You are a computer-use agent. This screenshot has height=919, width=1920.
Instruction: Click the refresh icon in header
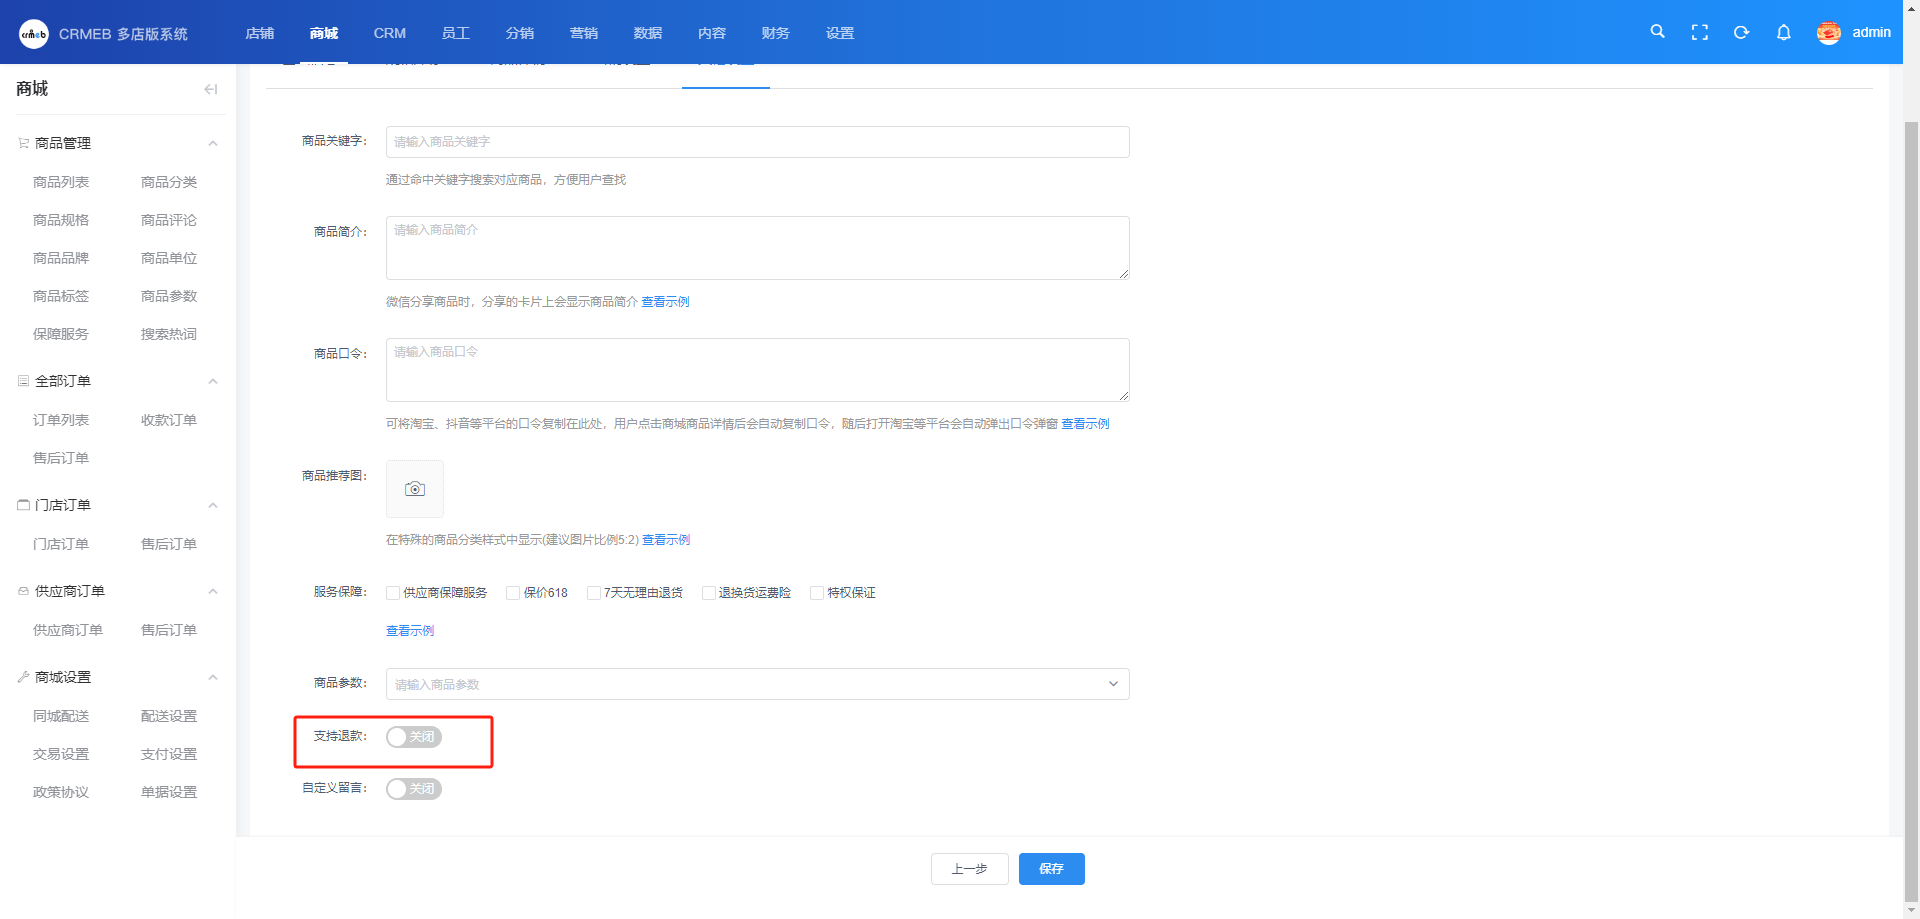[x=1741, y=32]
